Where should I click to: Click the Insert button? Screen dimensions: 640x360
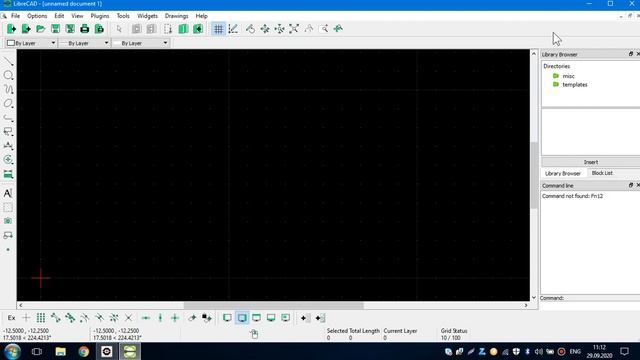591,162
